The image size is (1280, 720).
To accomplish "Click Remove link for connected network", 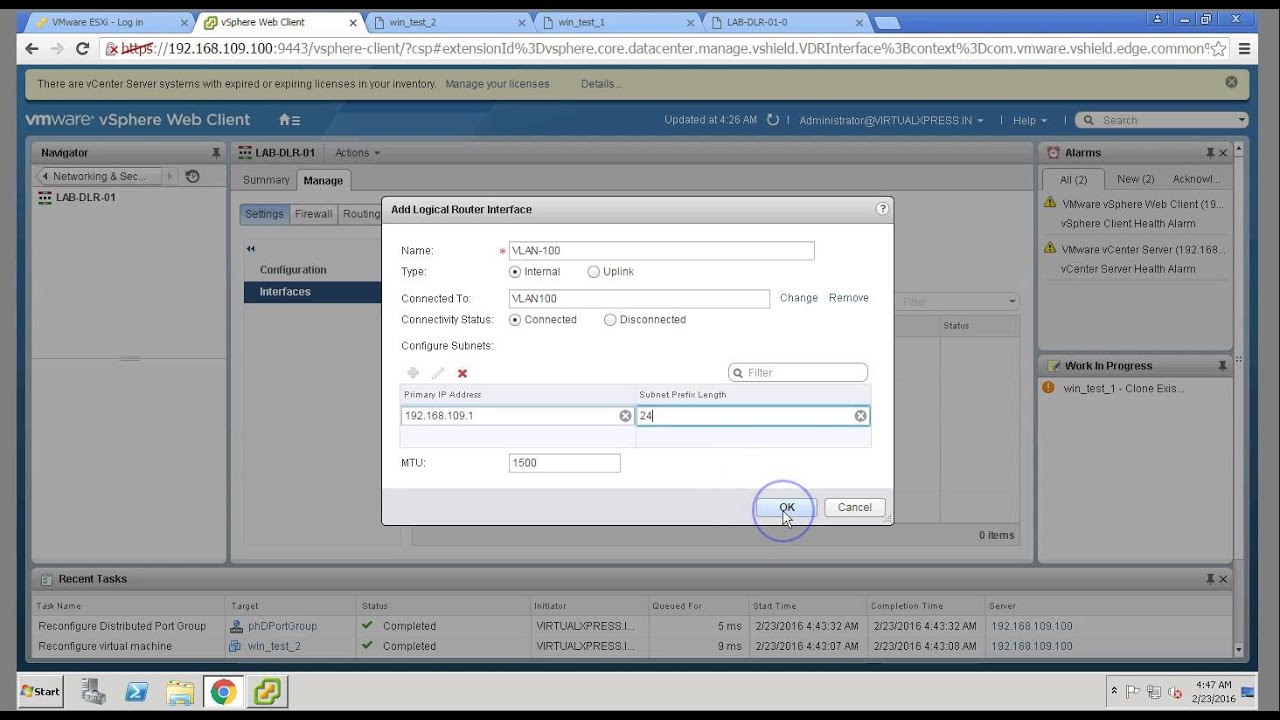I will pyautogui.click(x=849, y=298).
